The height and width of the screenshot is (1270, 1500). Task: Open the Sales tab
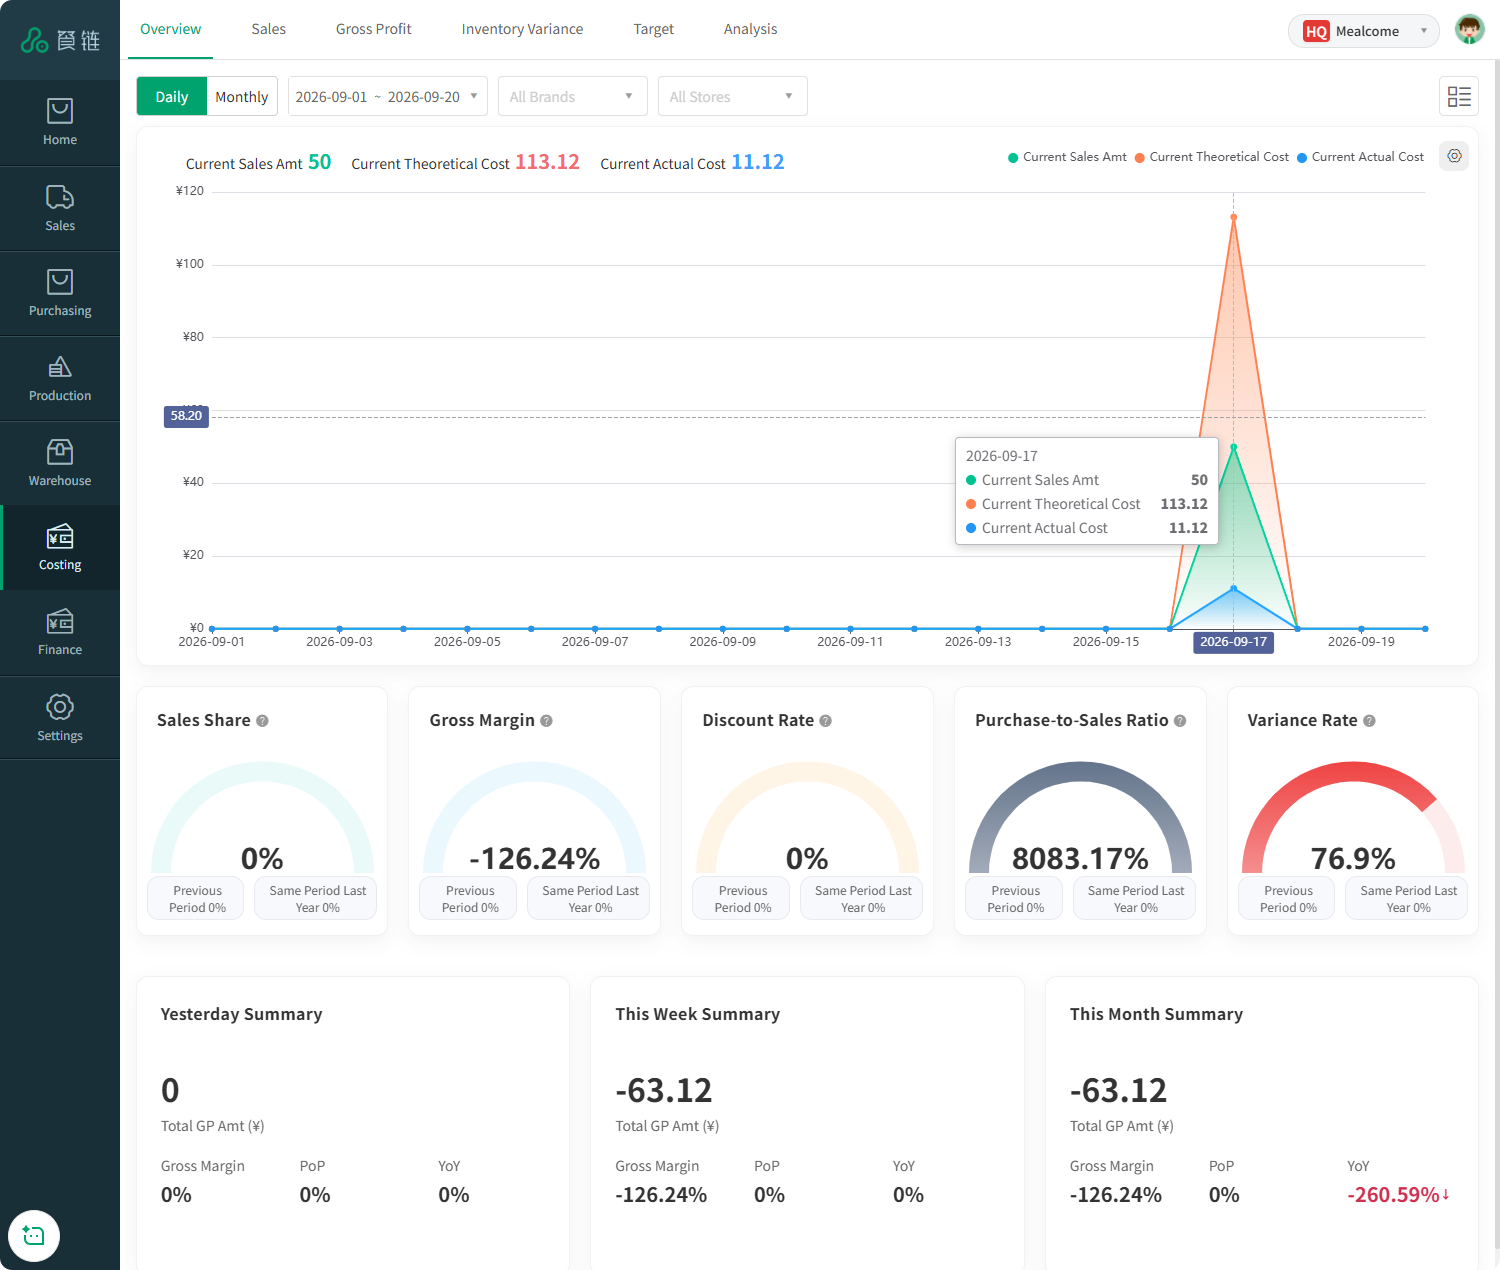click(268, 29)
